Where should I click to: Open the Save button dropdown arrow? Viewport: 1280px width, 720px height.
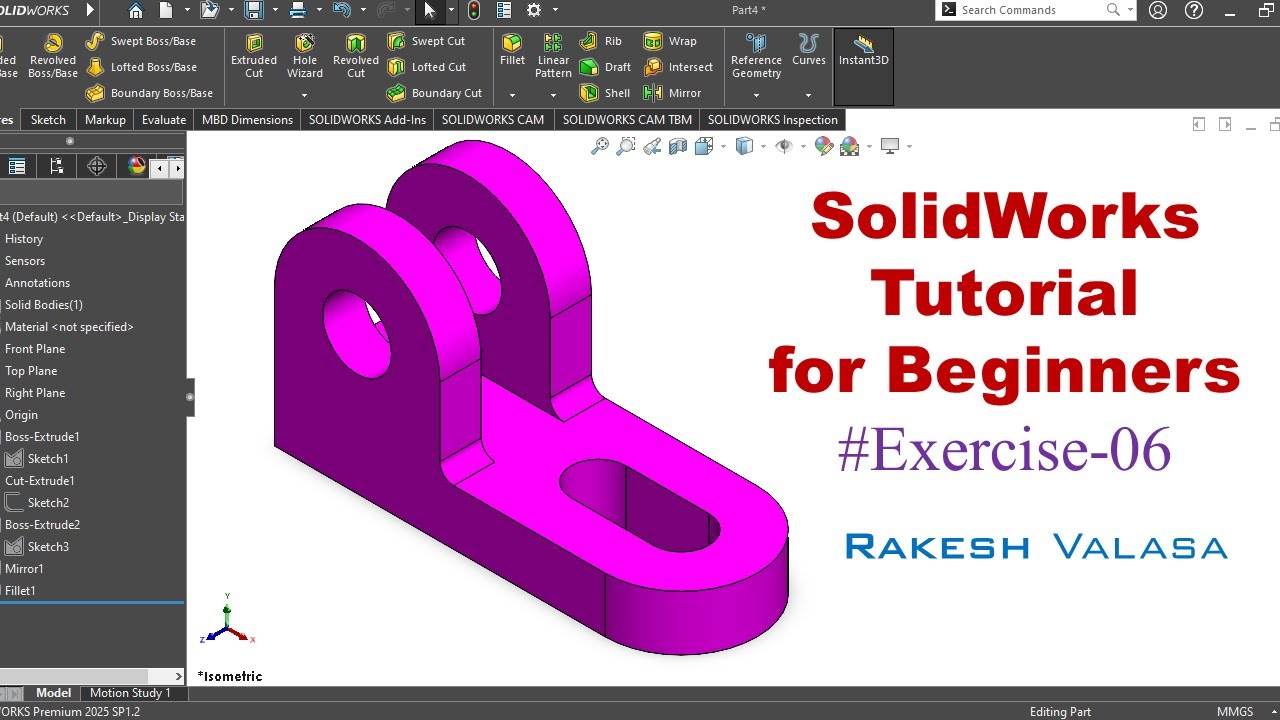[x=275, y=10]
